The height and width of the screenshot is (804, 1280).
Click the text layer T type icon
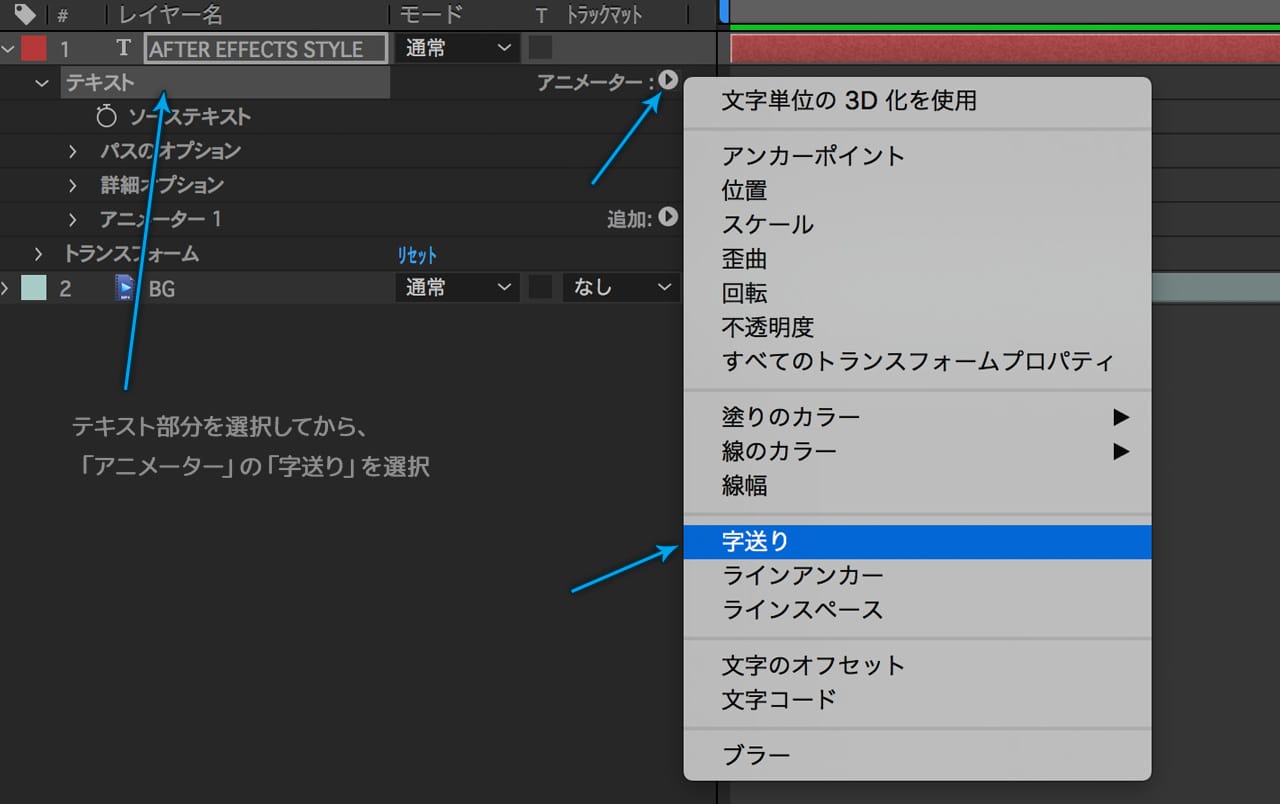point(124,48)
